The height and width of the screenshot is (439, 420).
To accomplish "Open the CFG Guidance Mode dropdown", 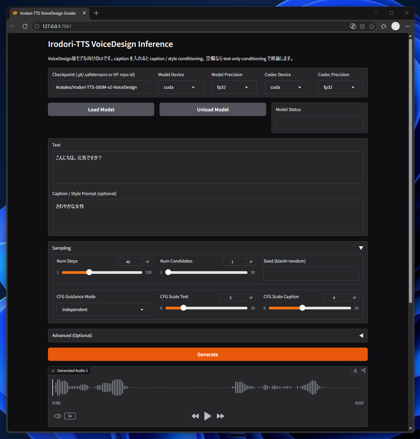I will [x=104, y=309].
